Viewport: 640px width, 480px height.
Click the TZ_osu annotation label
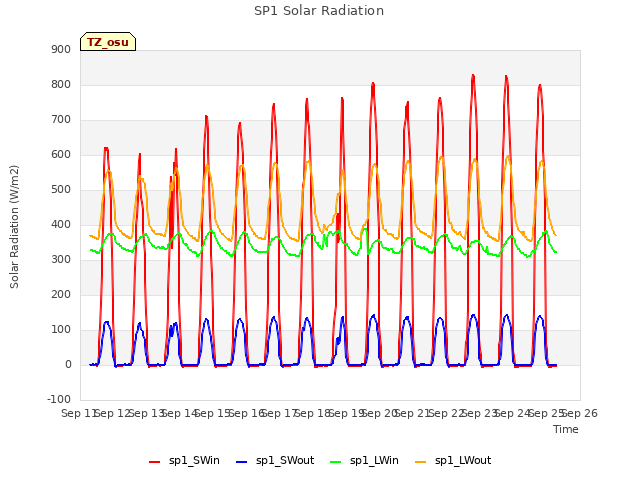point(108,42)
